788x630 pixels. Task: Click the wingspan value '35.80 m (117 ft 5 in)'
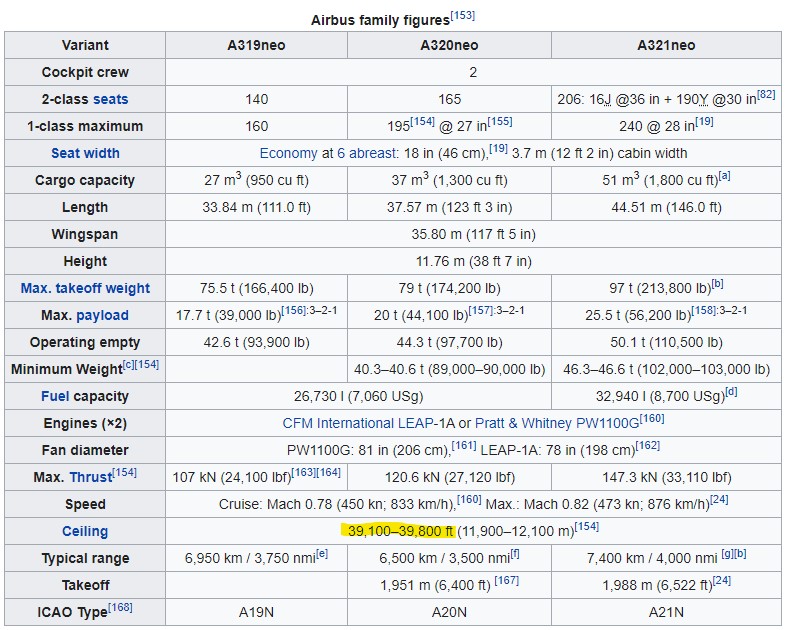point(473,235)
